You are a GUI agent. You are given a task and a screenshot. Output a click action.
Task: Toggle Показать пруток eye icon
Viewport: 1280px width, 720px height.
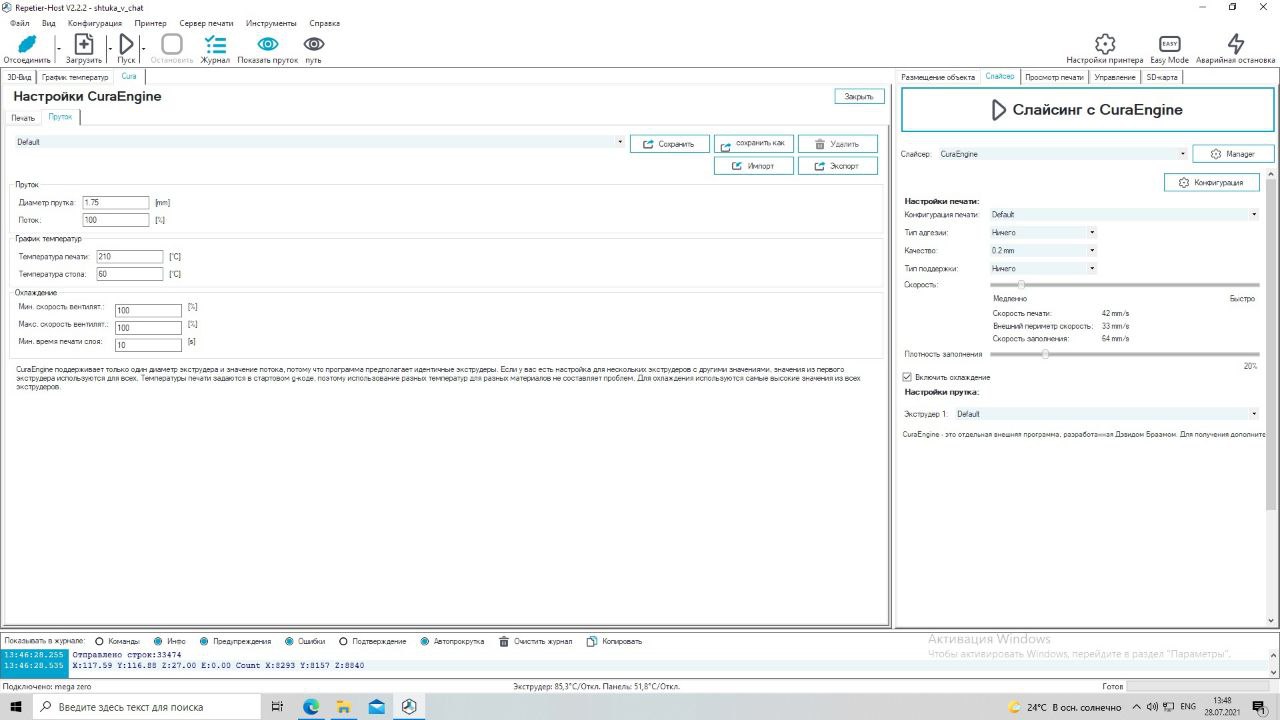coord(268,44)
